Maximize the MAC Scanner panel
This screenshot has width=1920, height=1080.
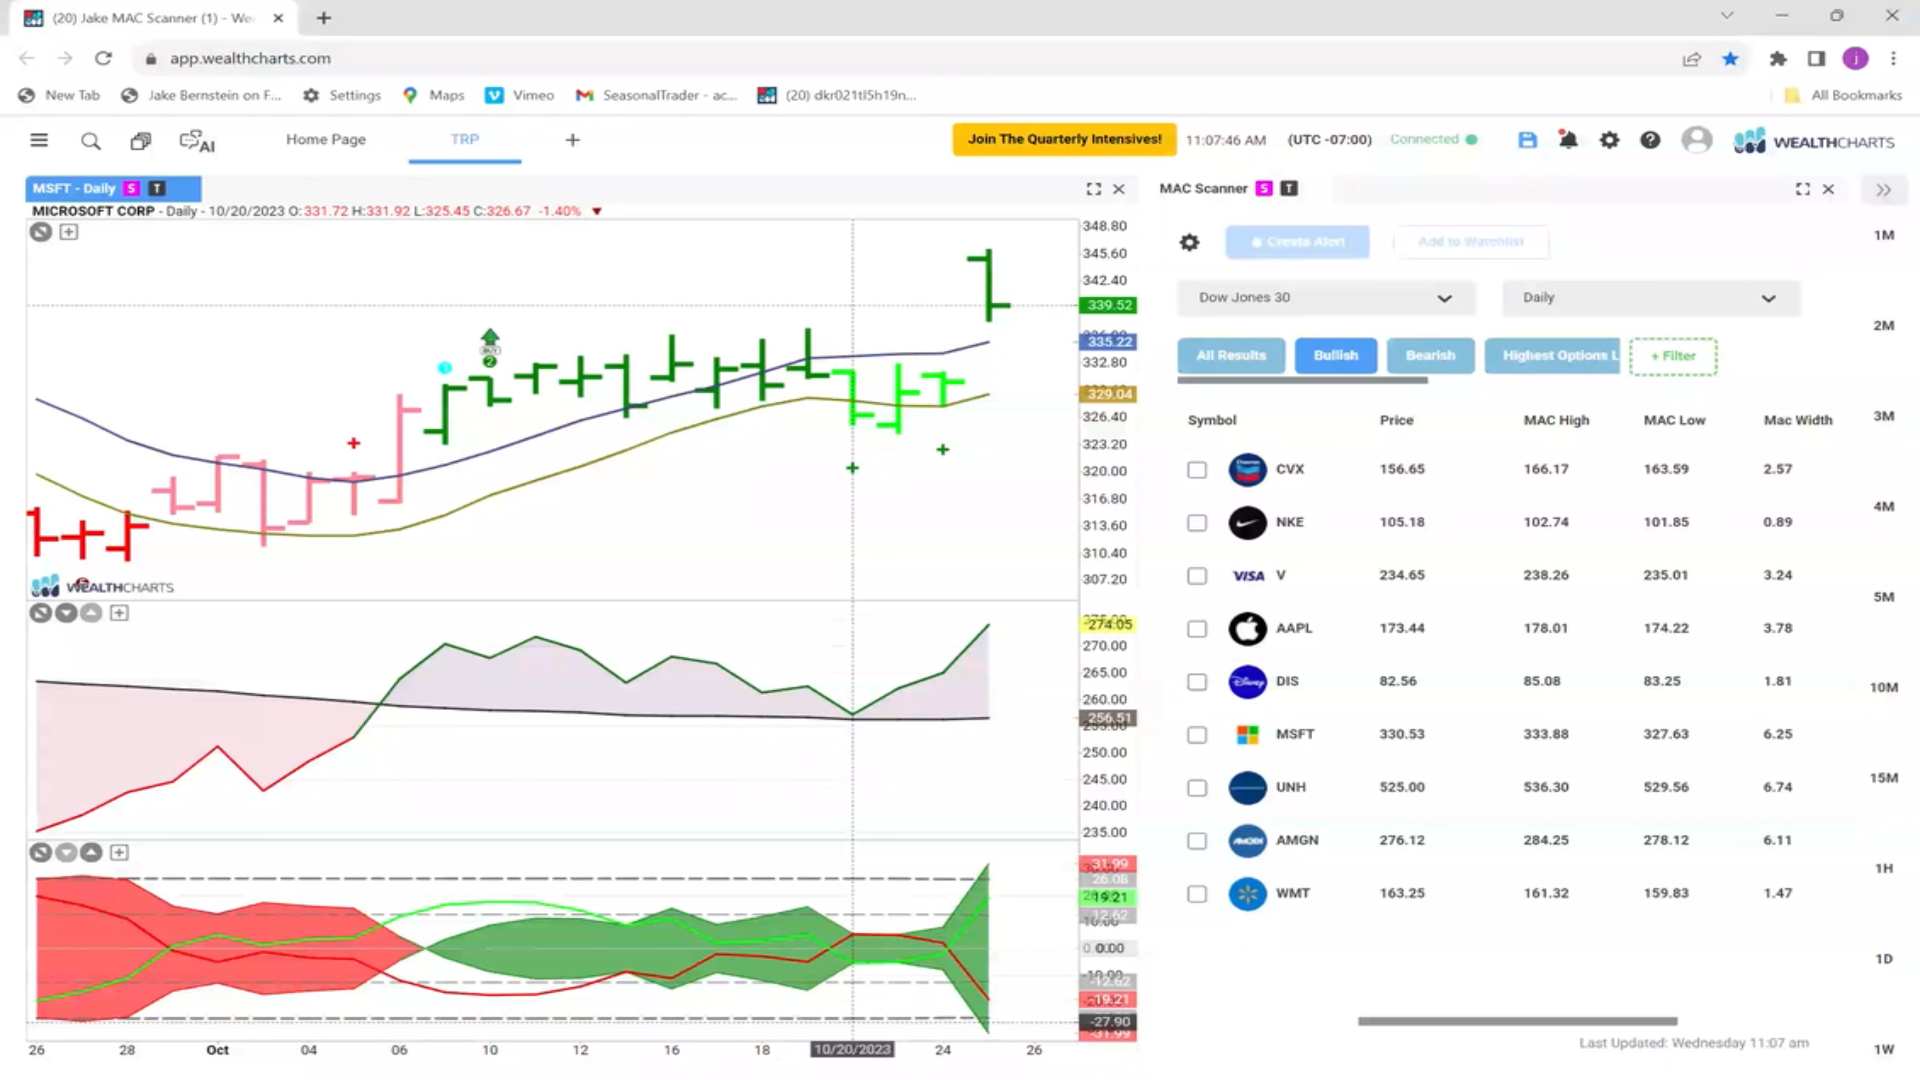(x=1803, y=189)
